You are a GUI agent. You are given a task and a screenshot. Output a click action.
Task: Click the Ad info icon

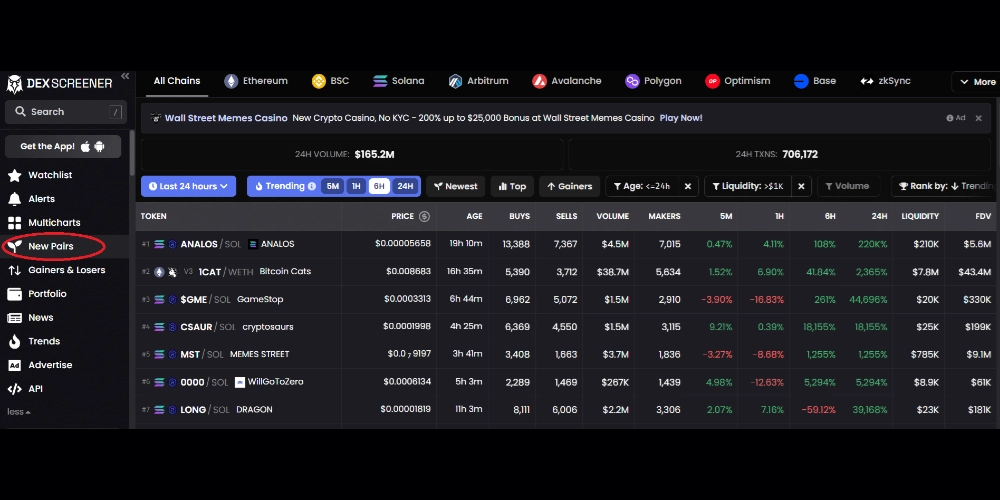(950, 118)
